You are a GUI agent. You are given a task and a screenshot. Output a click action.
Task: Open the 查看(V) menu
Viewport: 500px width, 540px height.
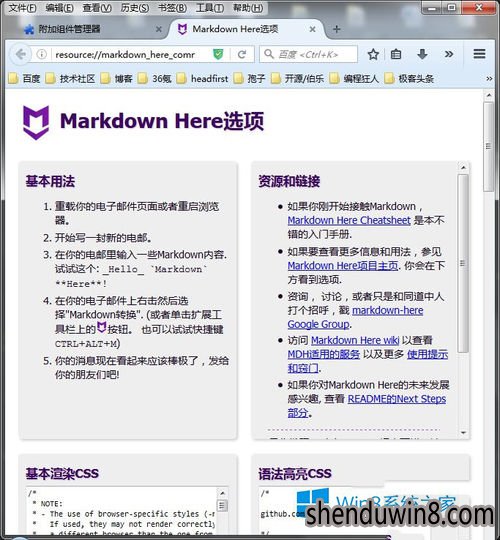click(97, 8)
